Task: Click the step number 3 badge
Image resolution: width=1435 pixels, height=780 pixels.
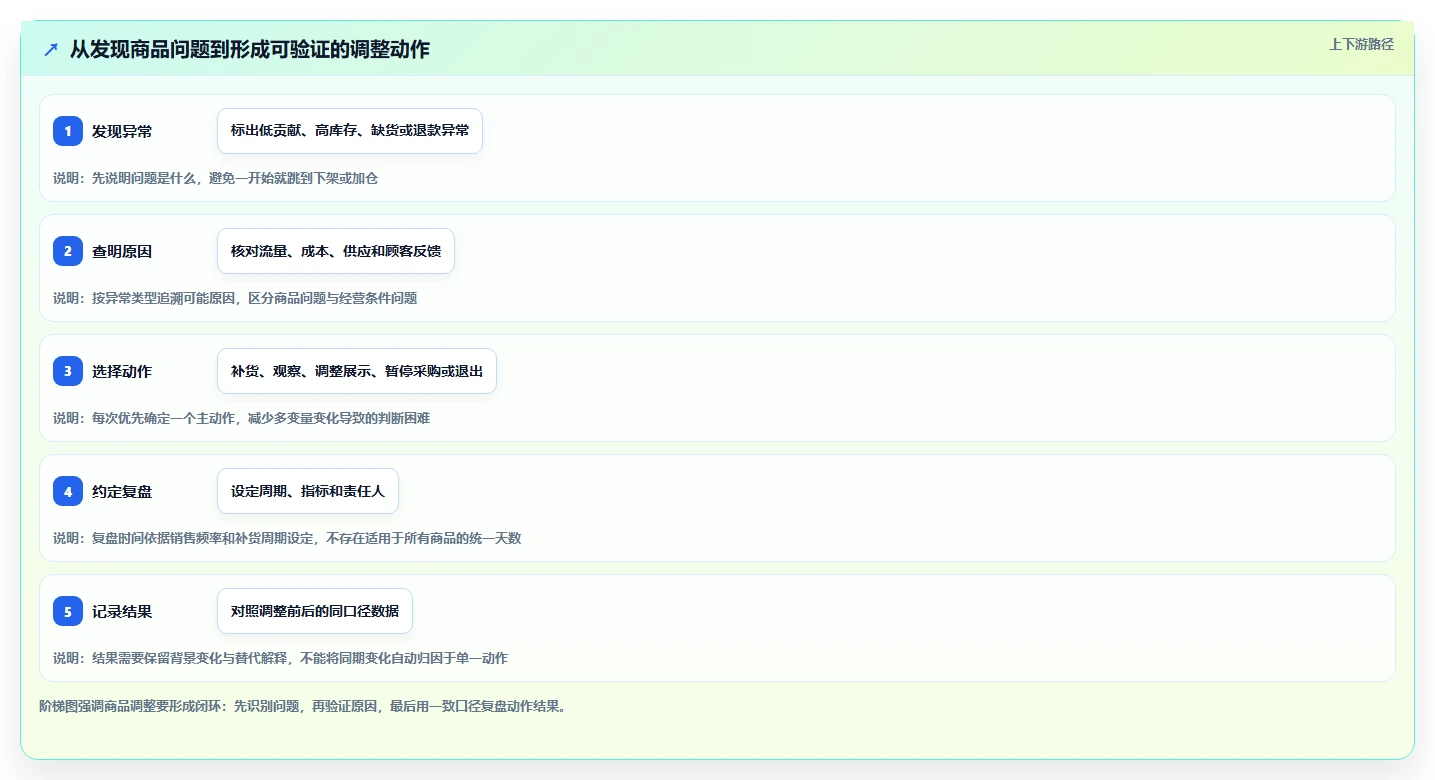Action: click(68, 371)
